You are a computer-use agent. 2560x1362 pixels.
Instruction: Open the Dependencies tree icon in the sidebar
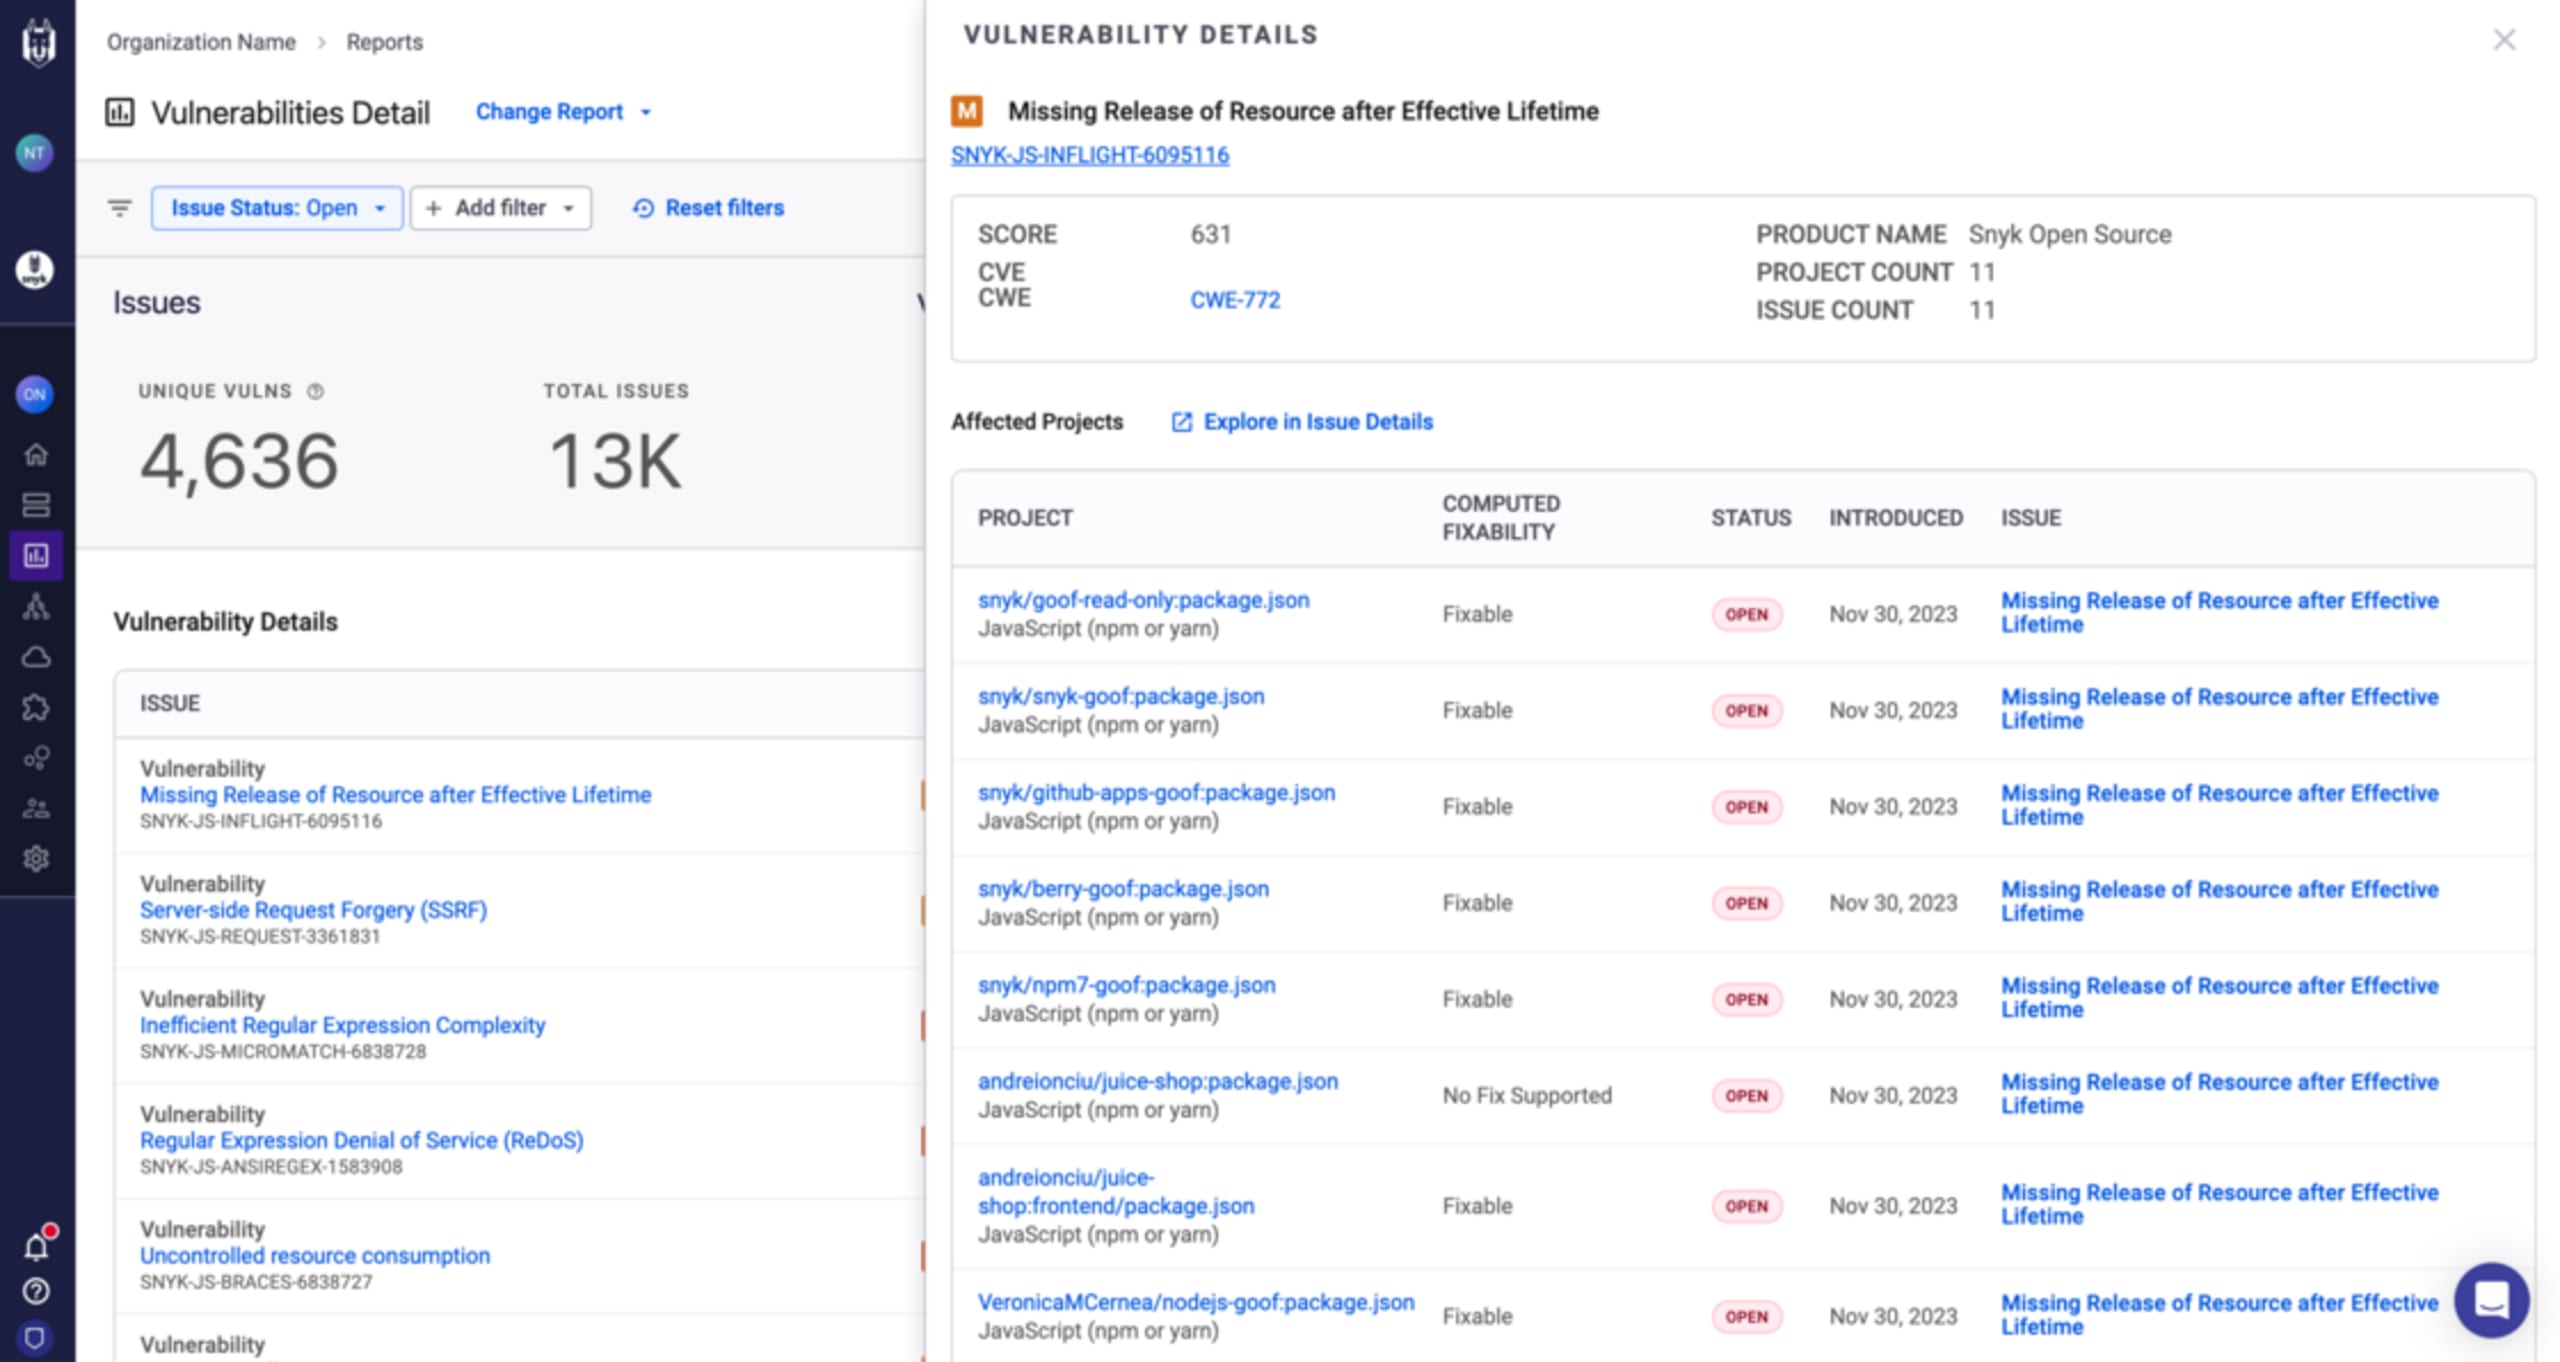click(x=36, y=606)
